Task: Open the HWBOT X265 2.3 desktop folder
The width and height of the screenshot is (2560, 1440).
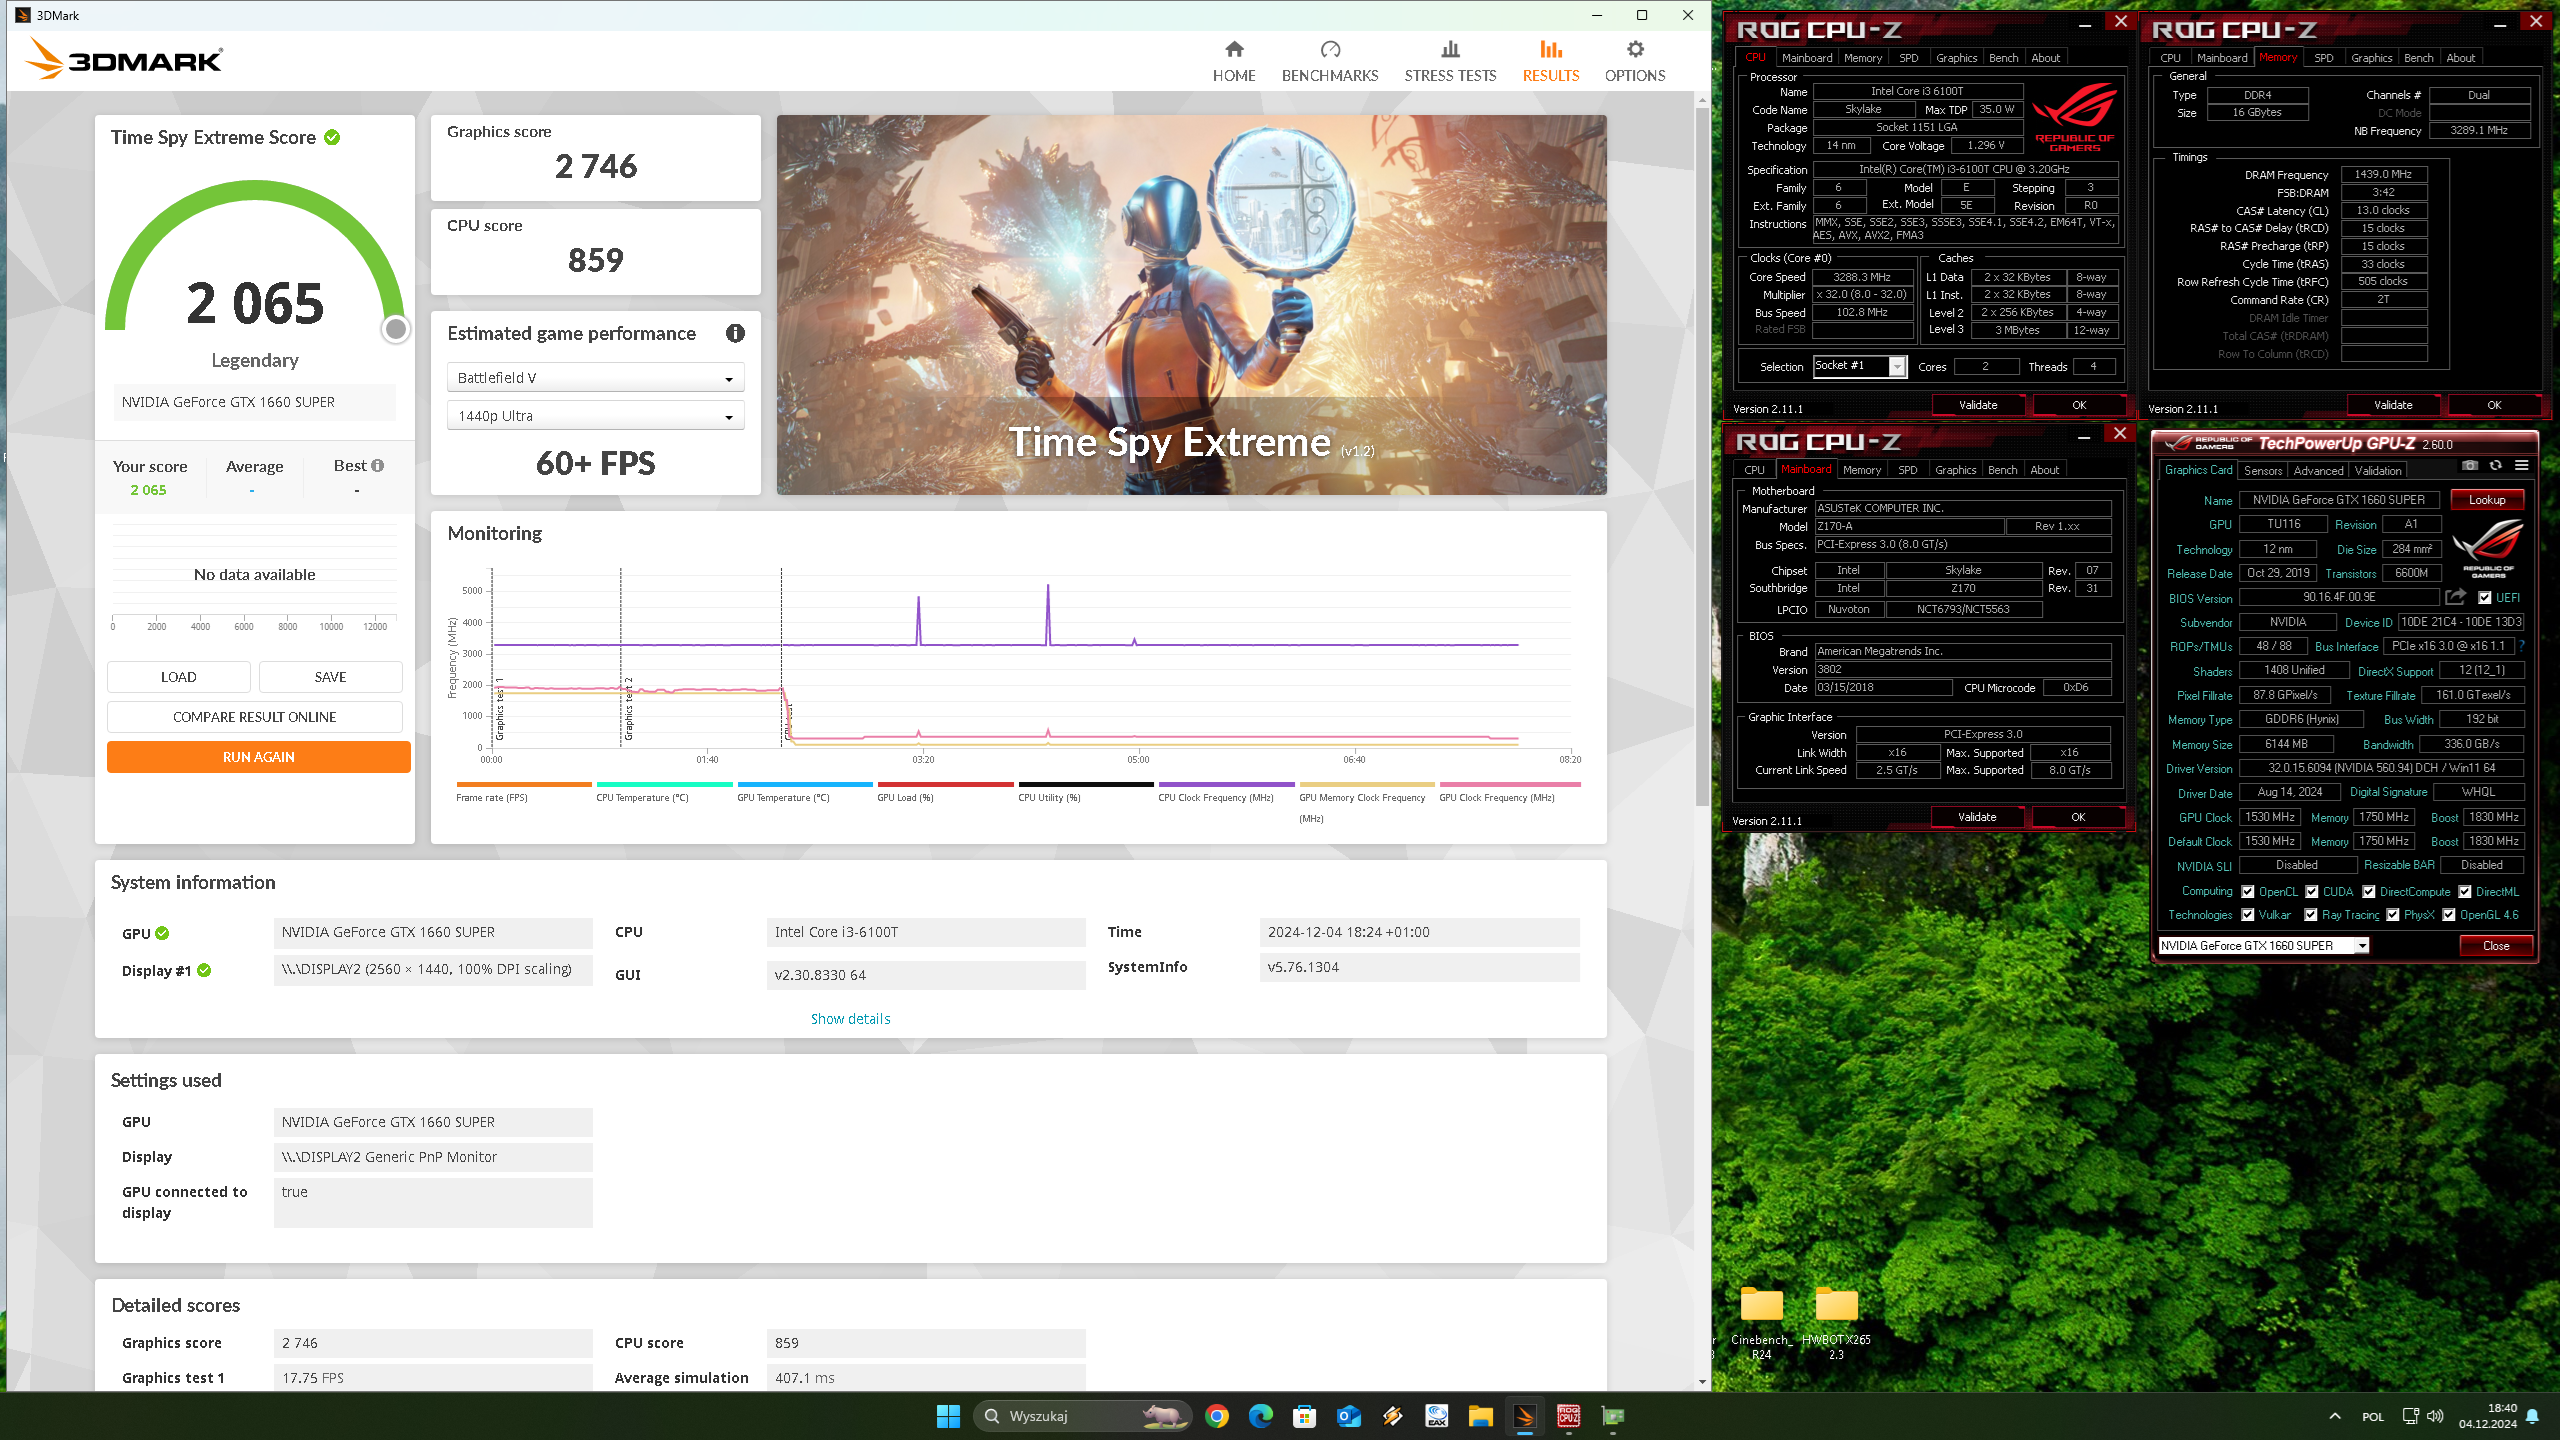Action: (1836, 1322)
